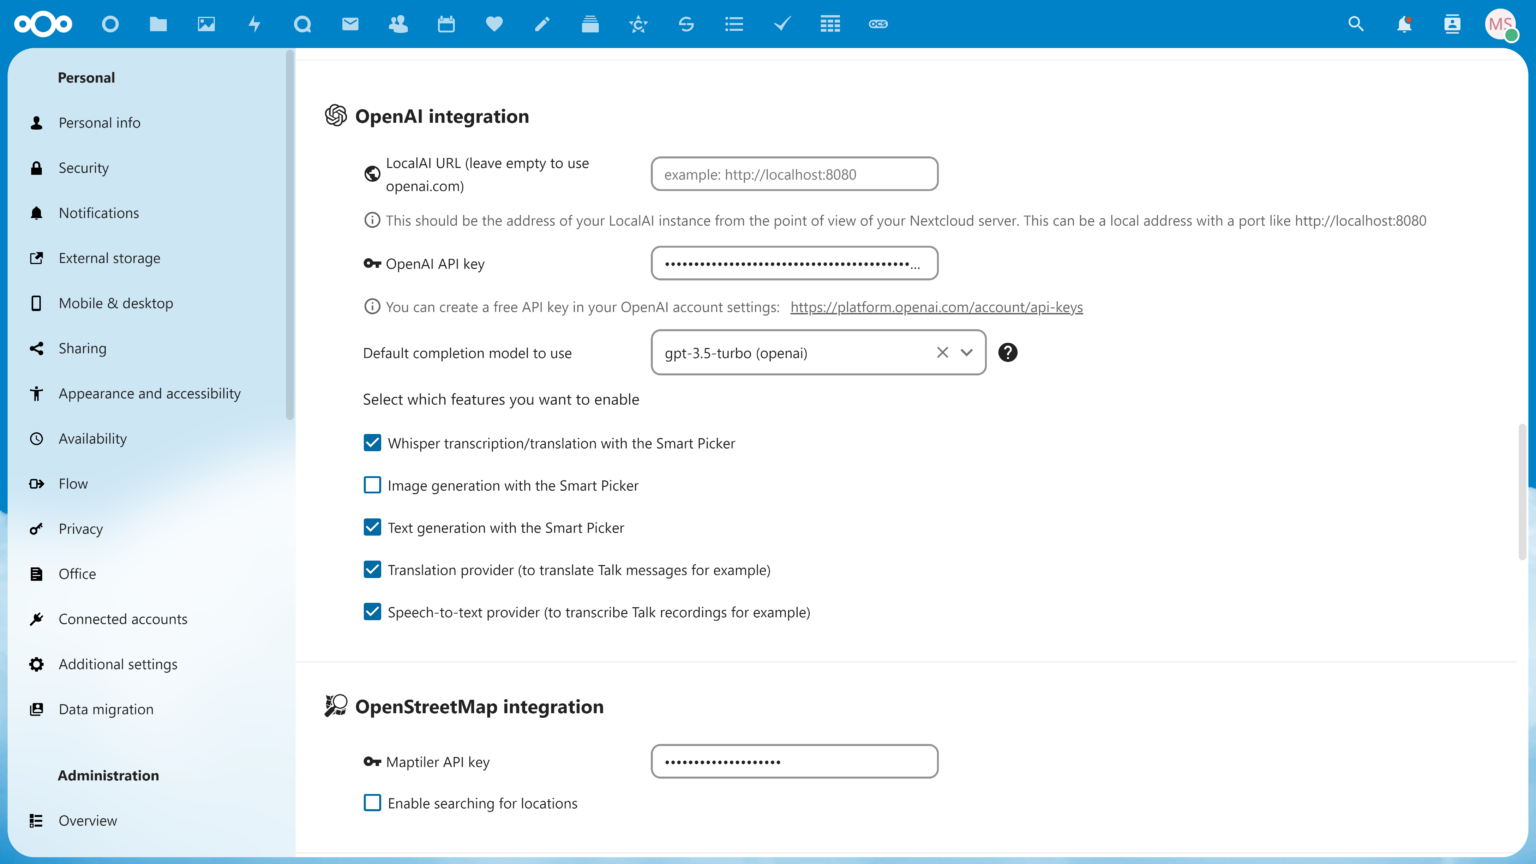Click the completion model help button
The width and height of the screenshot is (1536, 864).
1007,352
